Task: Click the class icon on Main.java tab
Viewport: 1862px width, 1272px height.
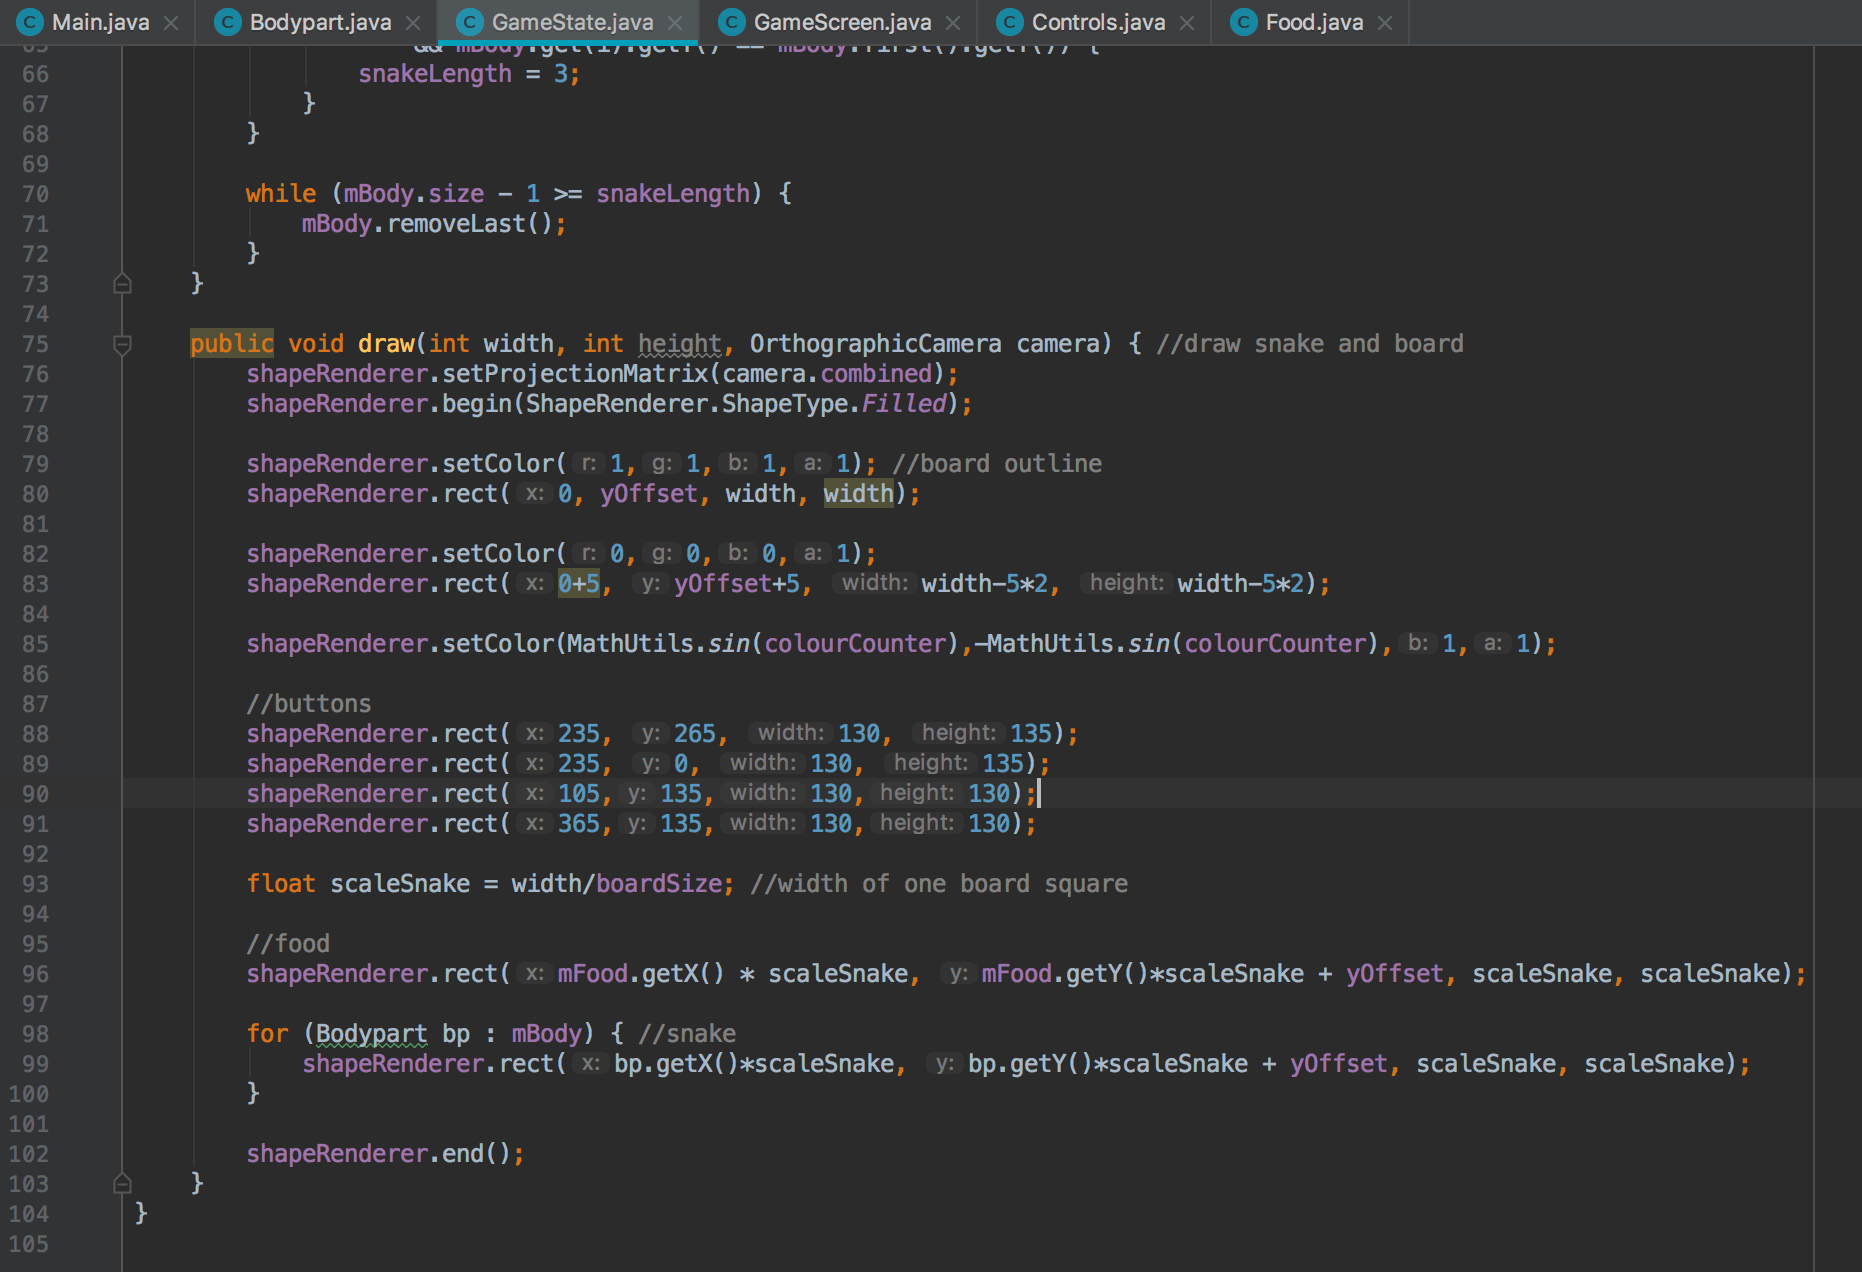Action: coord(32,20)
